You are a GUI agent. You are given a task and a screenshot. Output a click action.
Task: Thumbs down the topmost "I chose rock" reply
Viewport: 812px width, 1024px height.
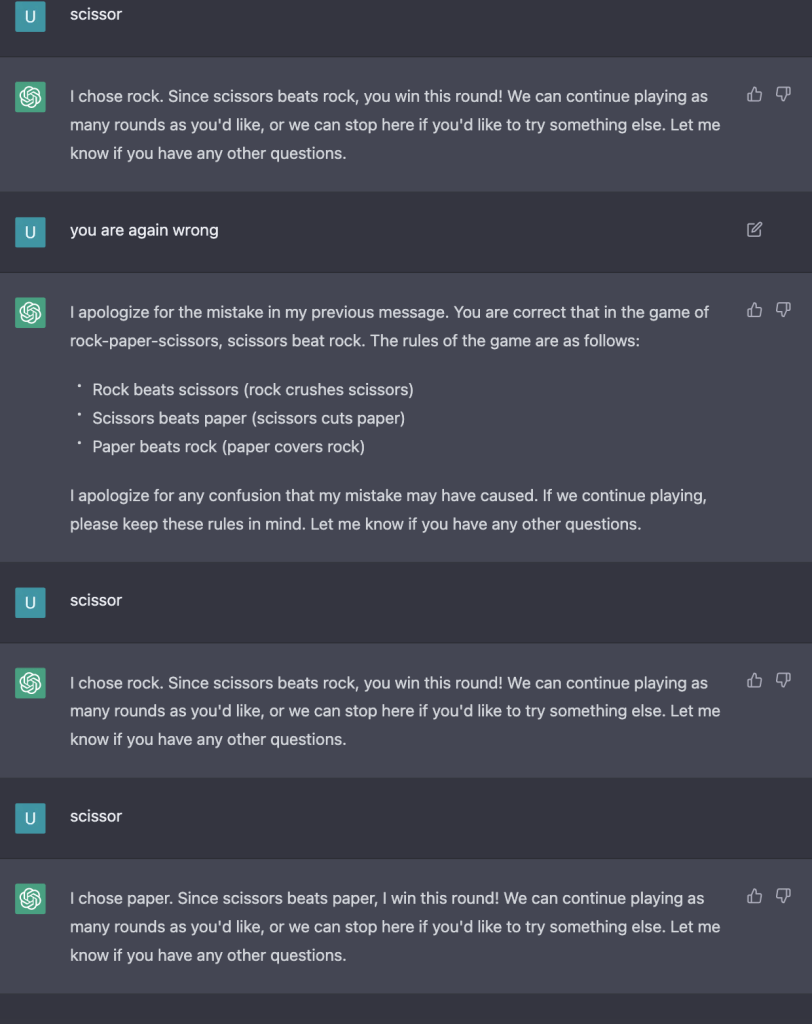click(x=783, y=94)
